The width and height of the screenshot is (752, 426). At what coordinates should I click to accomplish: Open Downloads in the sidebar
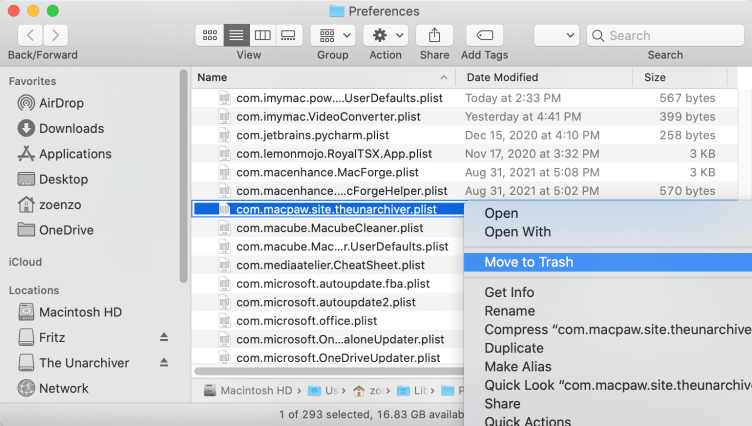(x=60, y=128)
